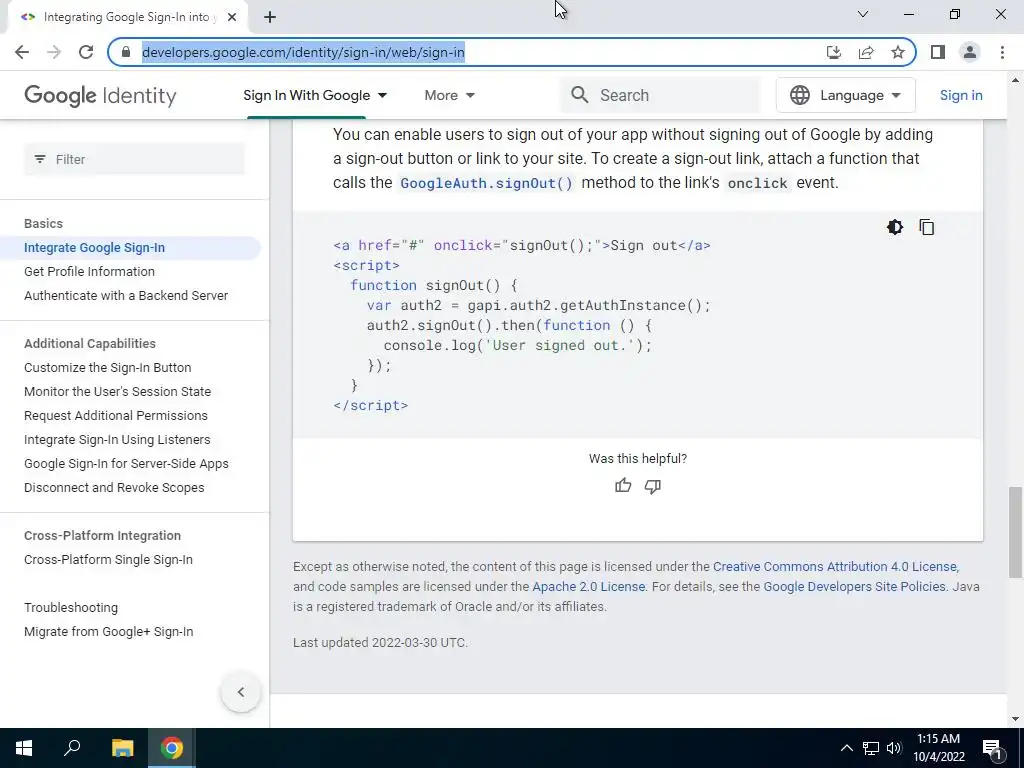Open the Chrome profile menu
The height and width of the screenshot is (768, 1024).
pyautogui.click(x=970, y=52)
